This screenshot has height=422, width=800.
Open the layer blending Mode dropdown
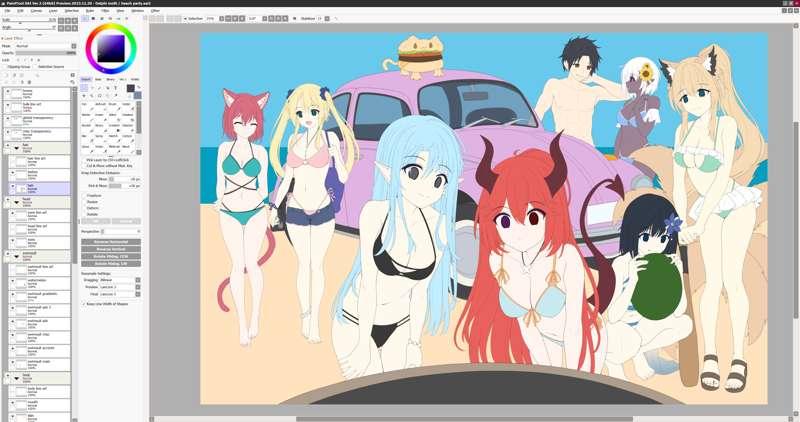(45, 46)
